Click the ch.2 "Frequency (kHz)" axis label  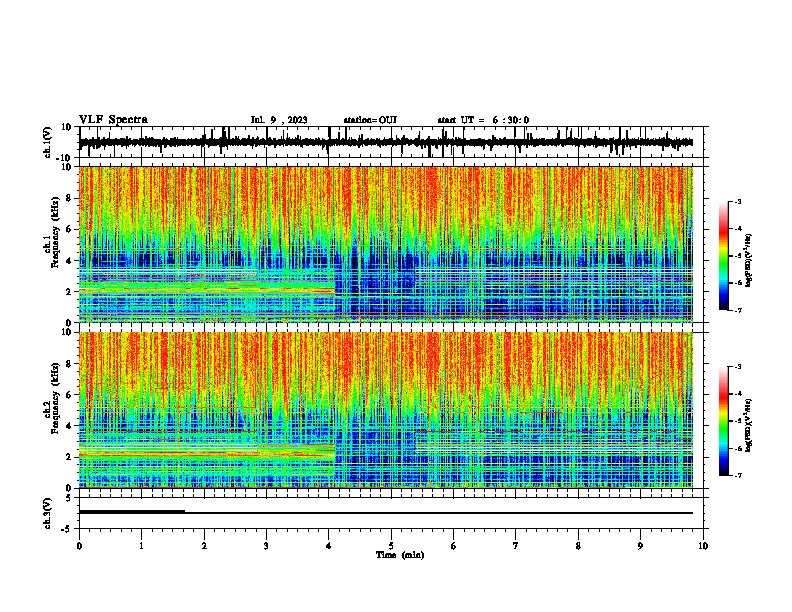pos(55,398)
